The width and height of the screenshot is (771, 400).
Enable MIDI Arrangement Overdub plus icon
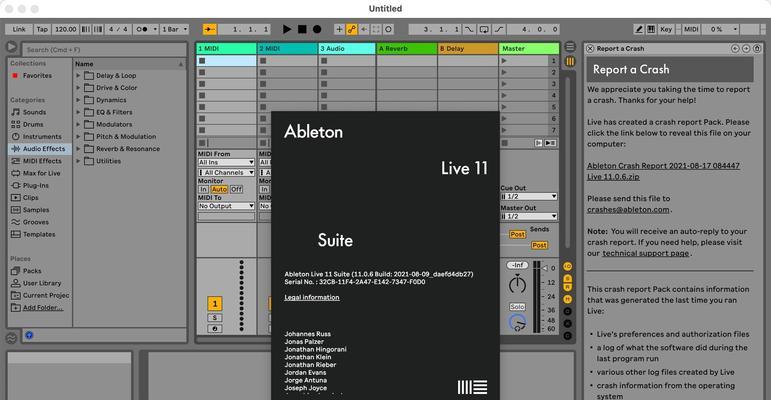[x=339, y=30]
